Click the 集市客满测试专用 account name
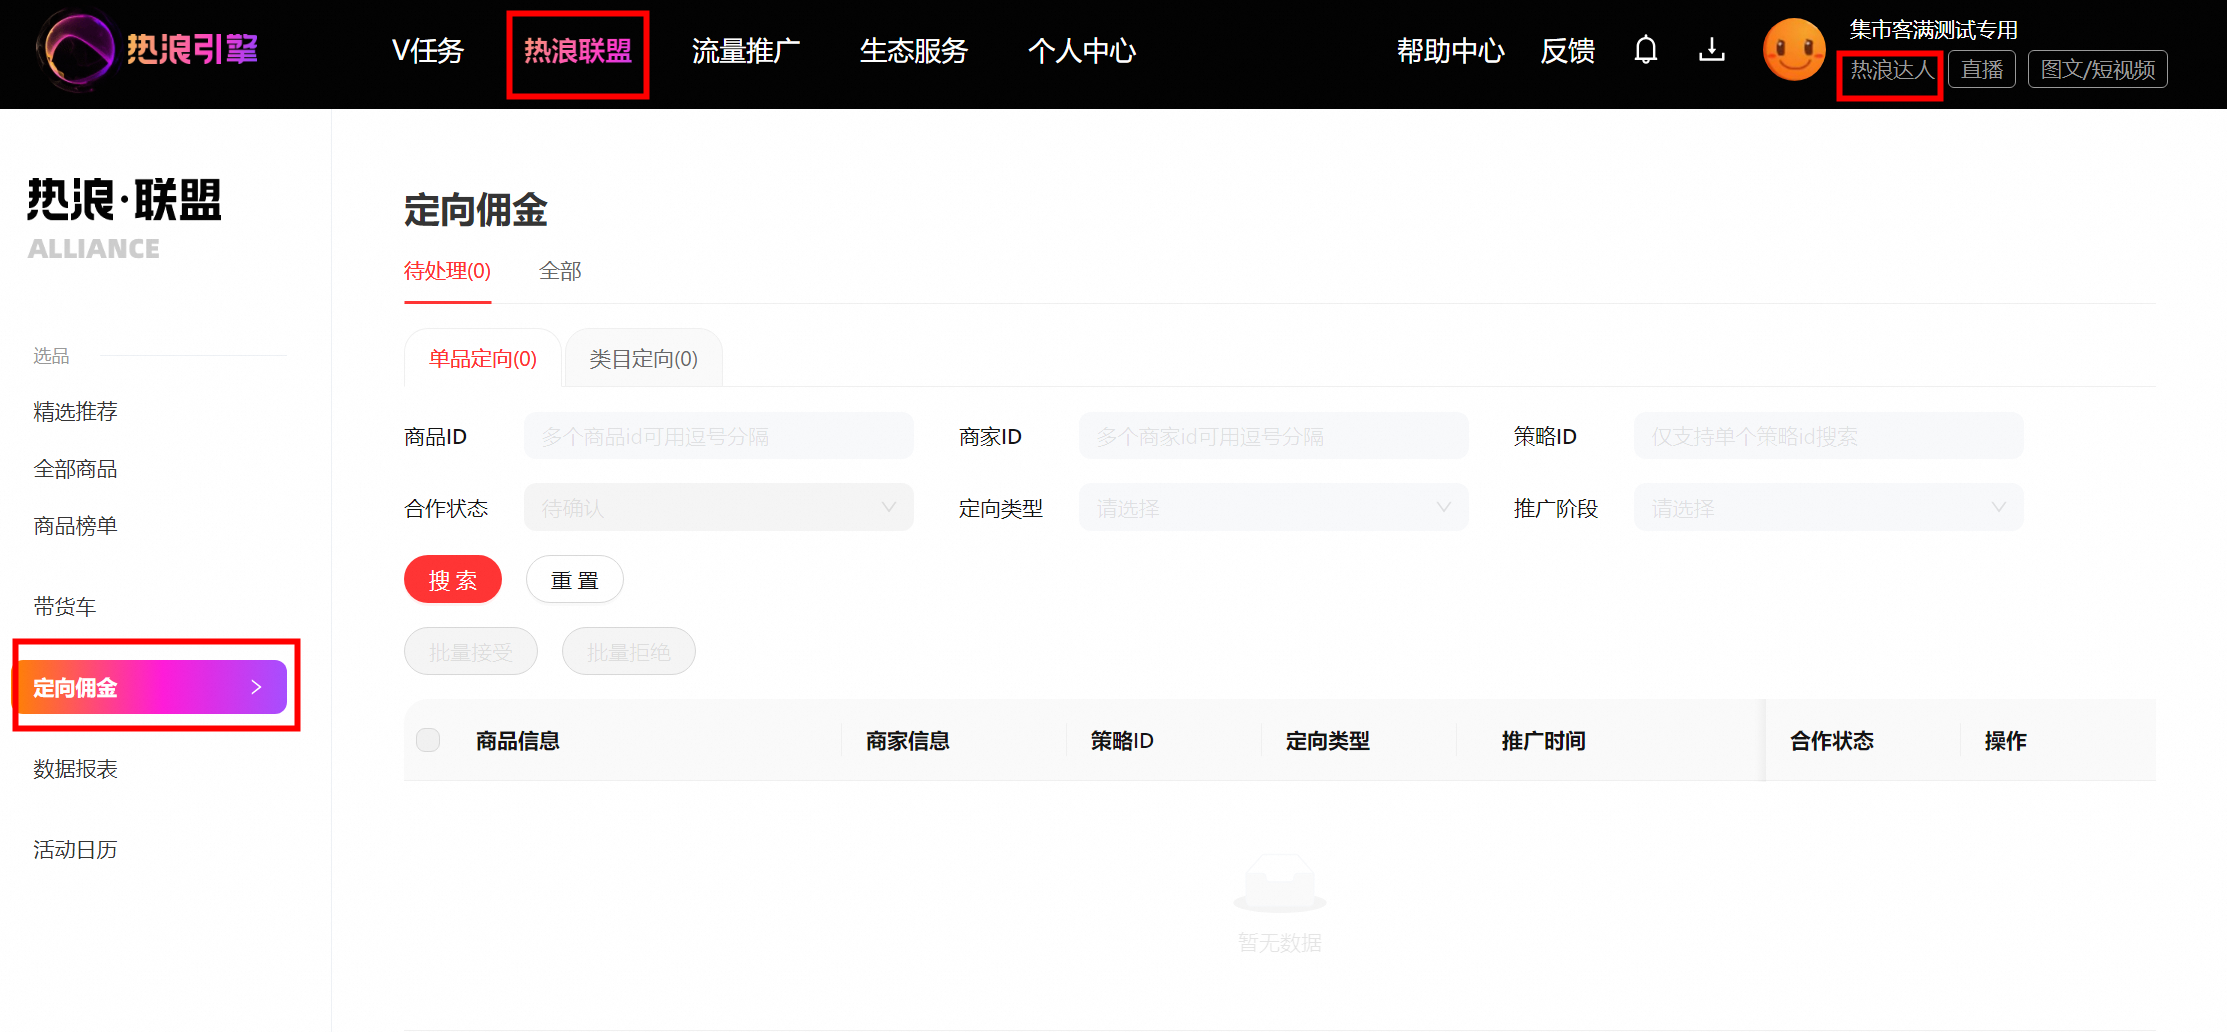2227x1032 pixels. [1933, 29]
